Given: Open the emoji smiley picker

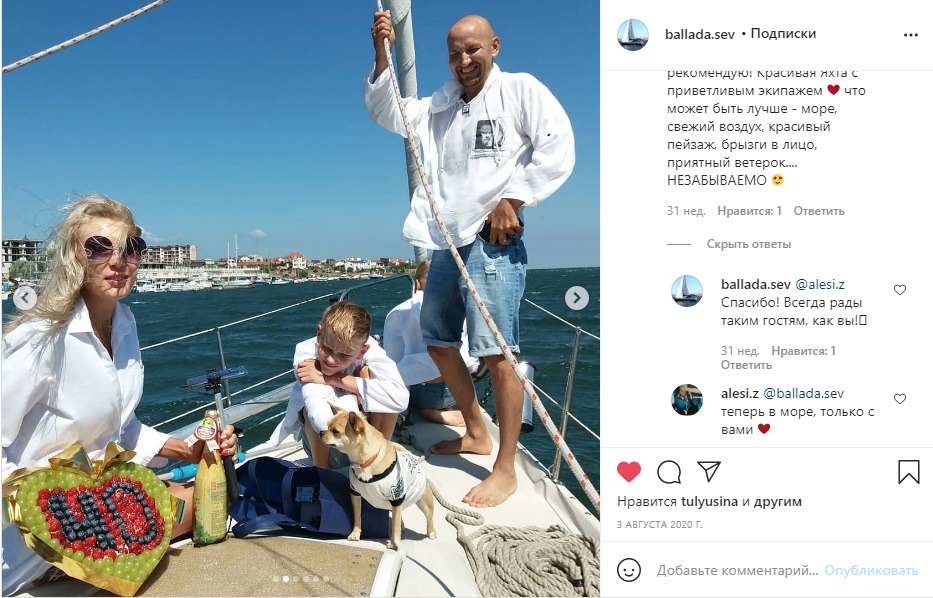Looking at the screenshot, I should coord(629,570).
